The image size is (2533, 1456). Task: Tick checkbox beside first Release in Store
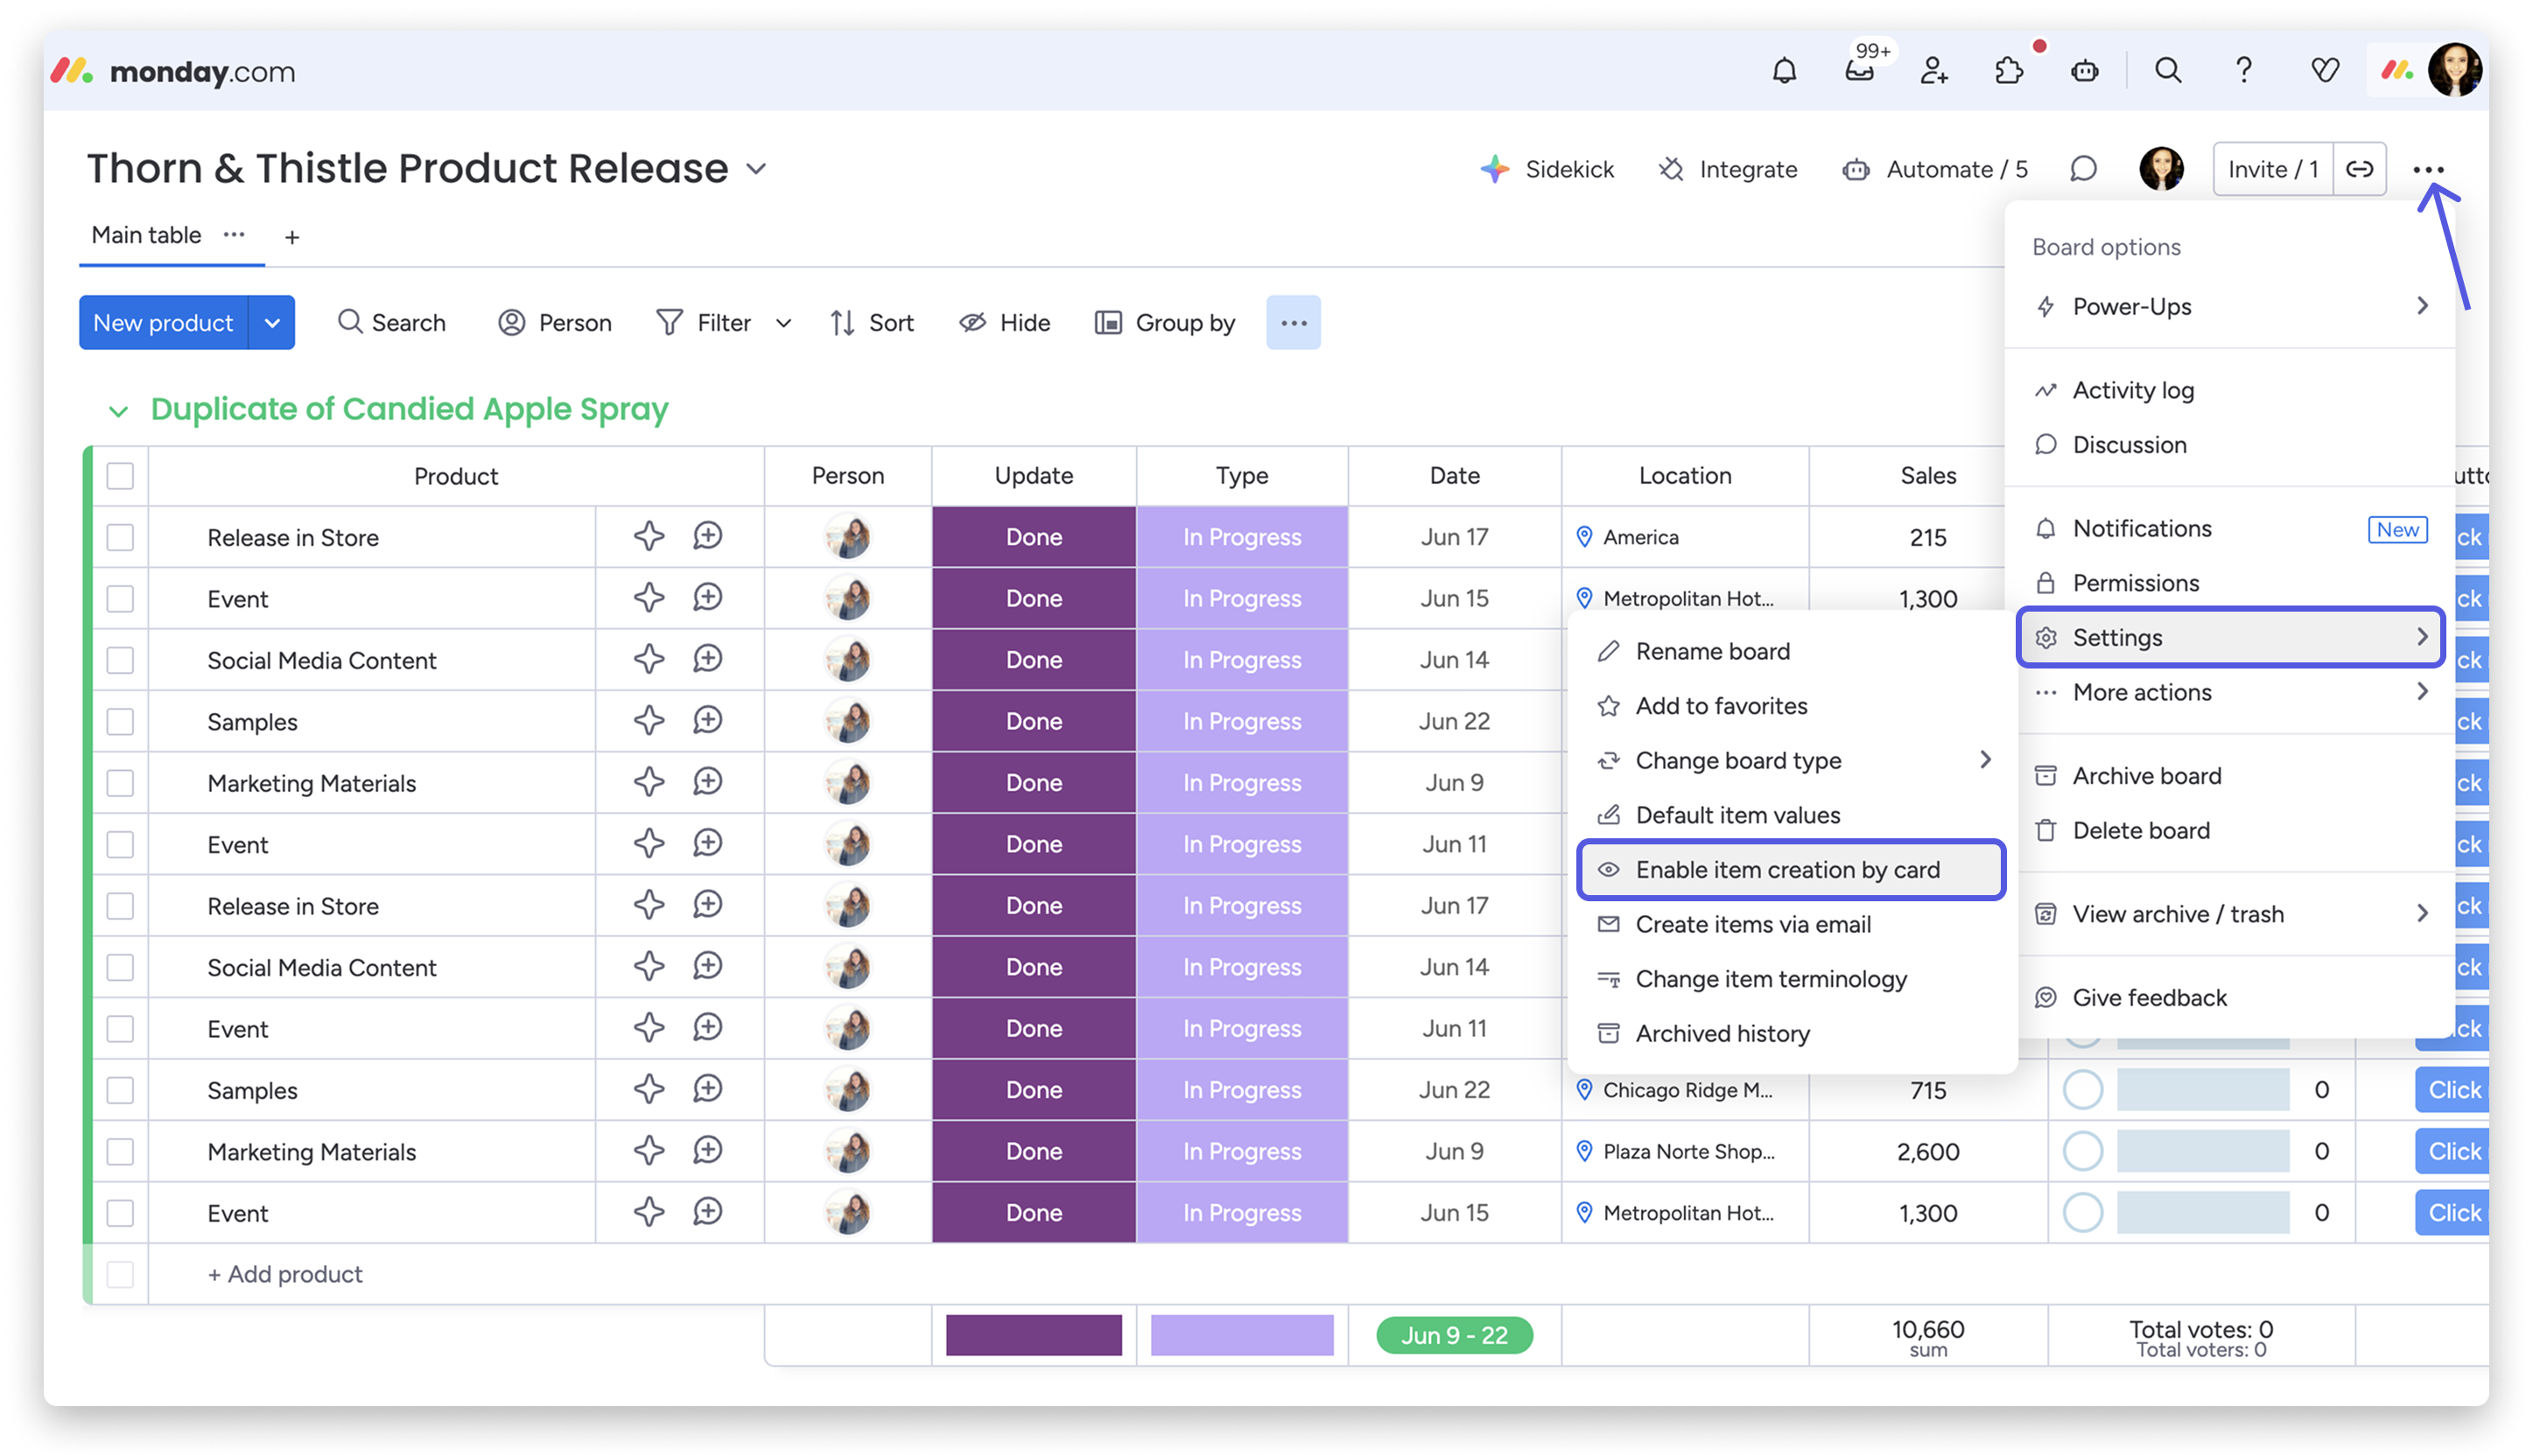120,537
